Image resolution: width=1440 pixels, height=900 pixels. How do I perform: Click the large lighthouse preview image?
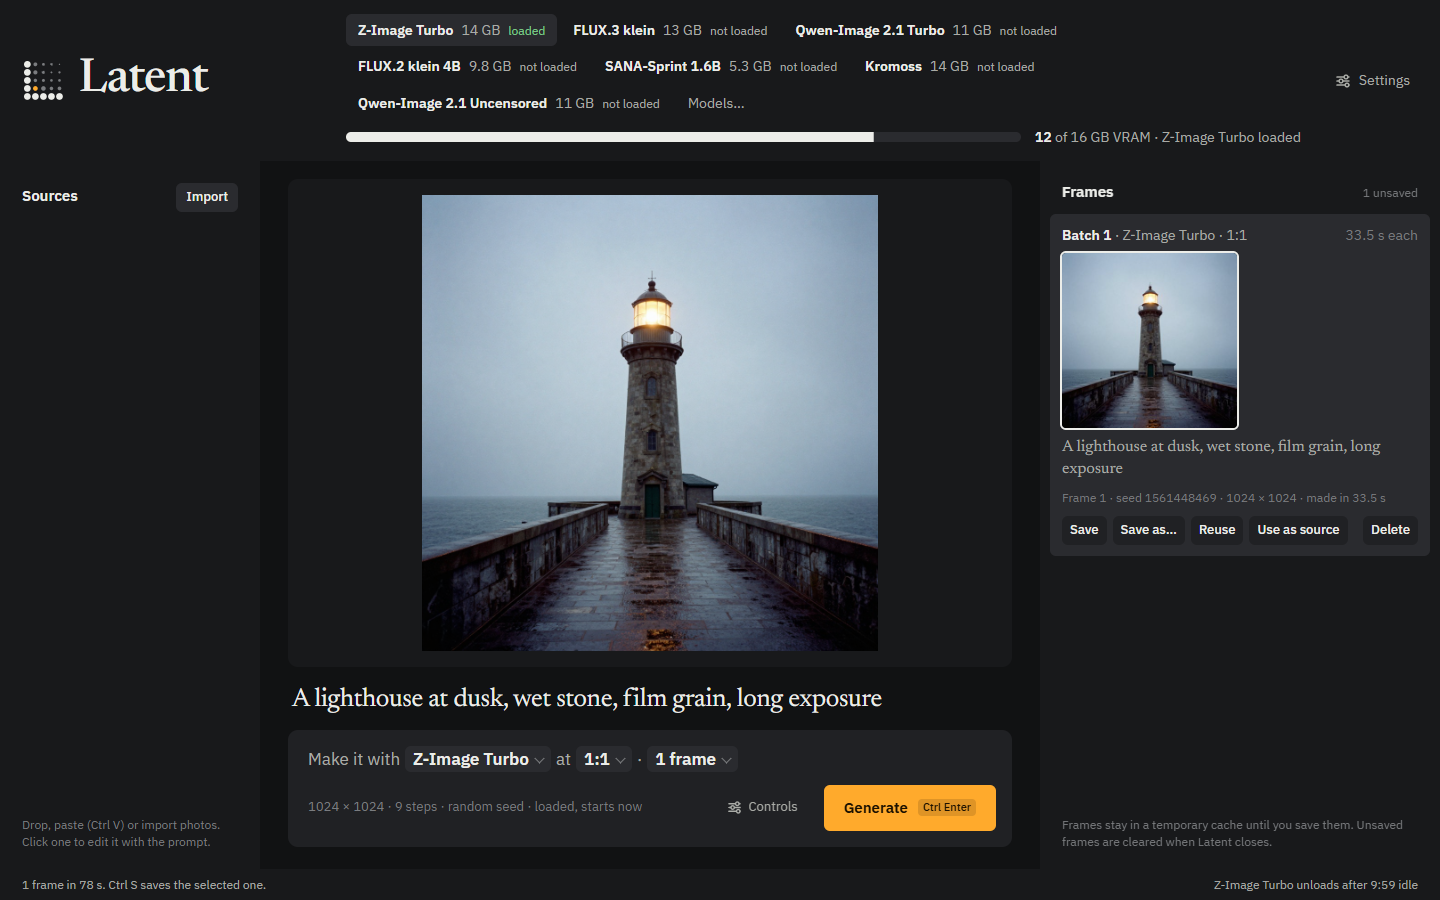click(x=650, y=423)
